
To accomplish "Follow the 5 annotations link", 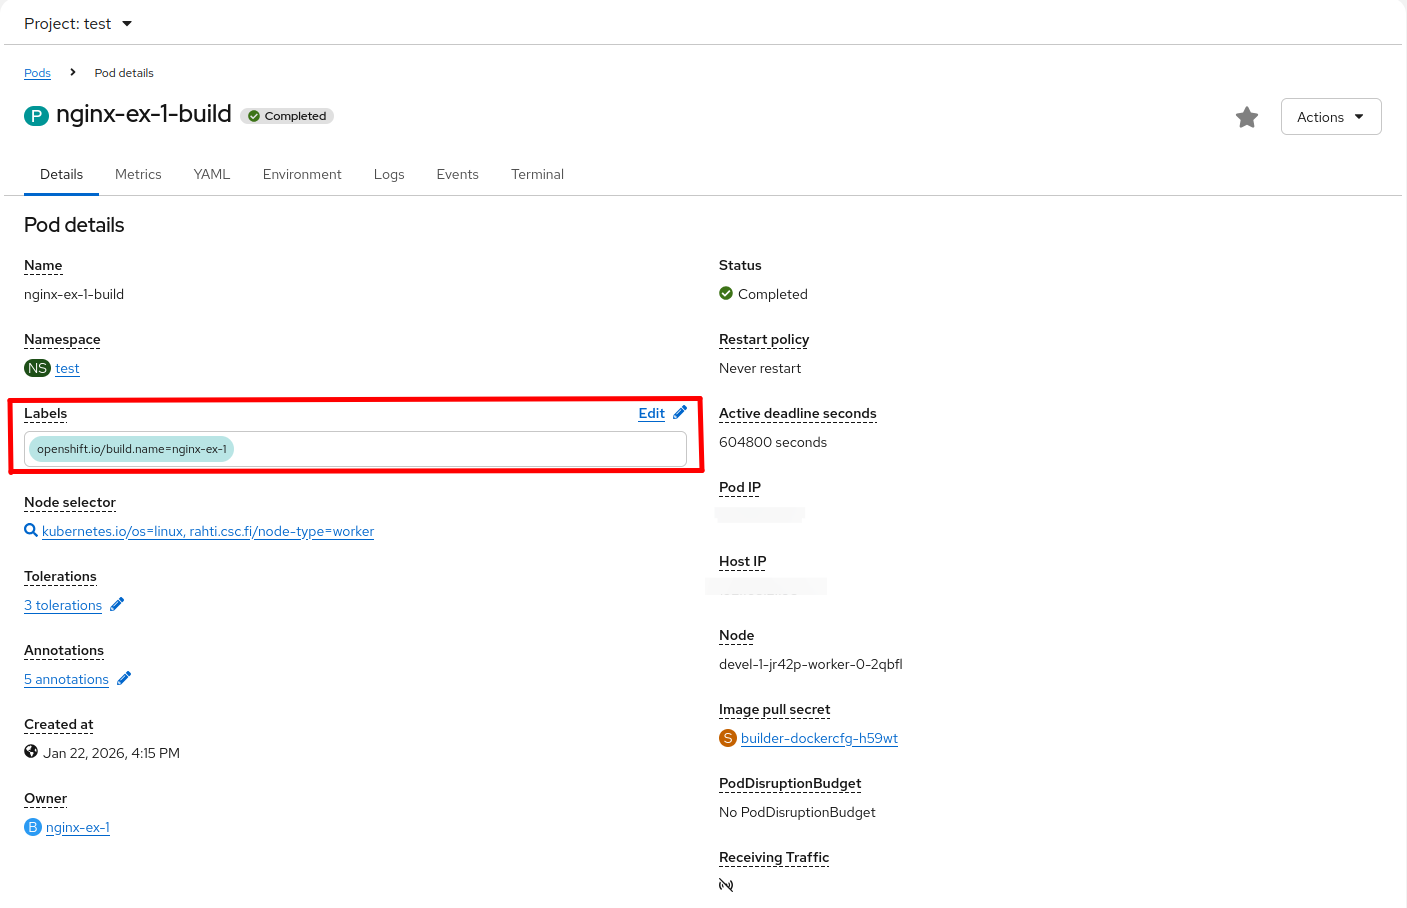I will click(66, 679).
